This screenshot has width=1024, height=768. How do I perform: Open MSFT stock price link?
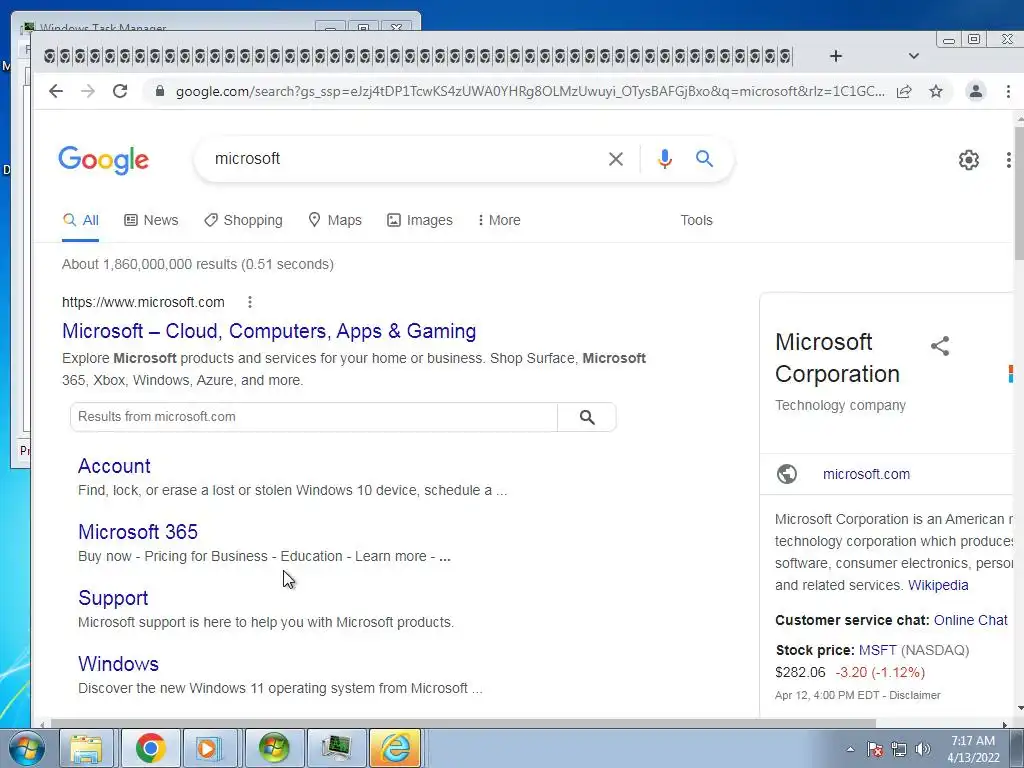tap(877, 650)
